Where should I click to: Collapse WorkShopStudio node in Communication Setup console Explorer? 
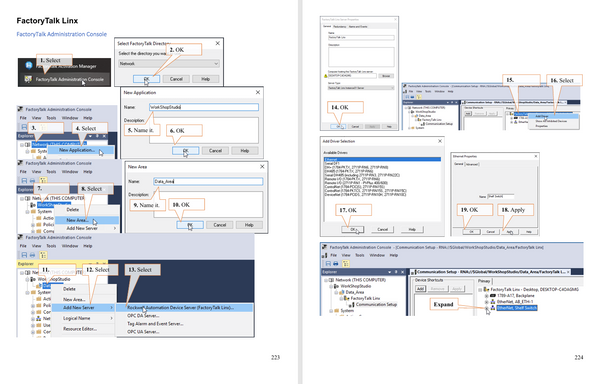point(331,286)
